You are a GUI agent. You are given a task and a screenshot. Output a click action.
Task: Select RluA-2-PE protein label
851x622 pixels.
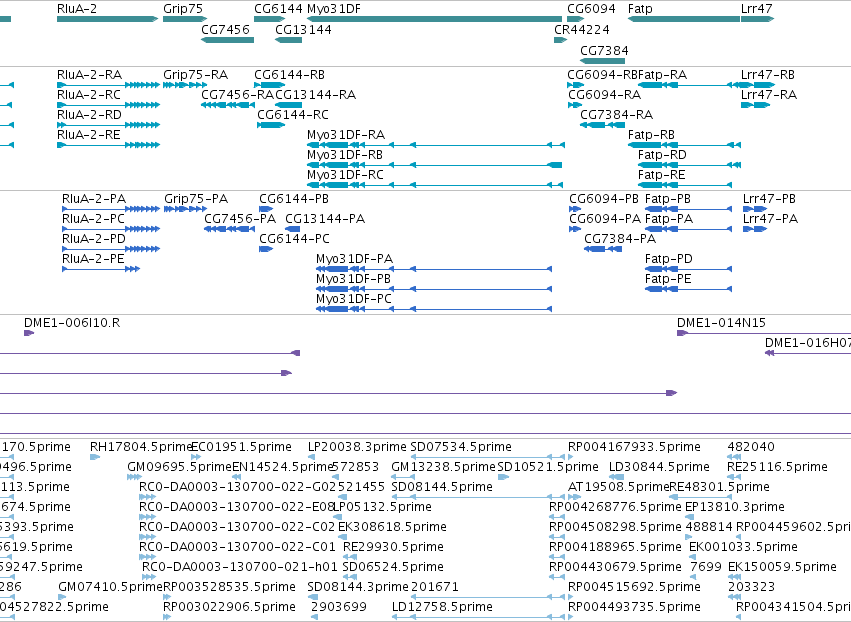(x=93, y=259)
